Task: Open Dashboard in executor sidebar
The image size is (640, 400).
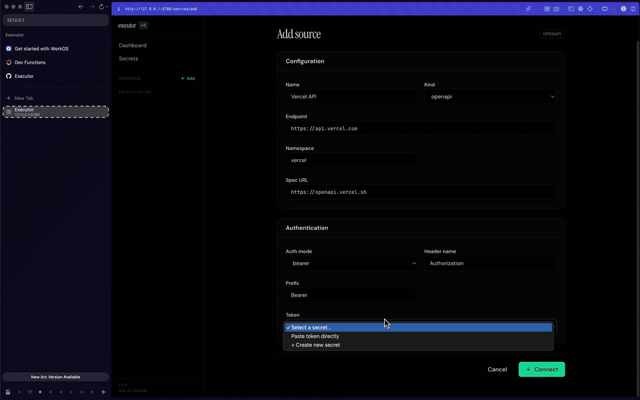Action: (133, 45)
